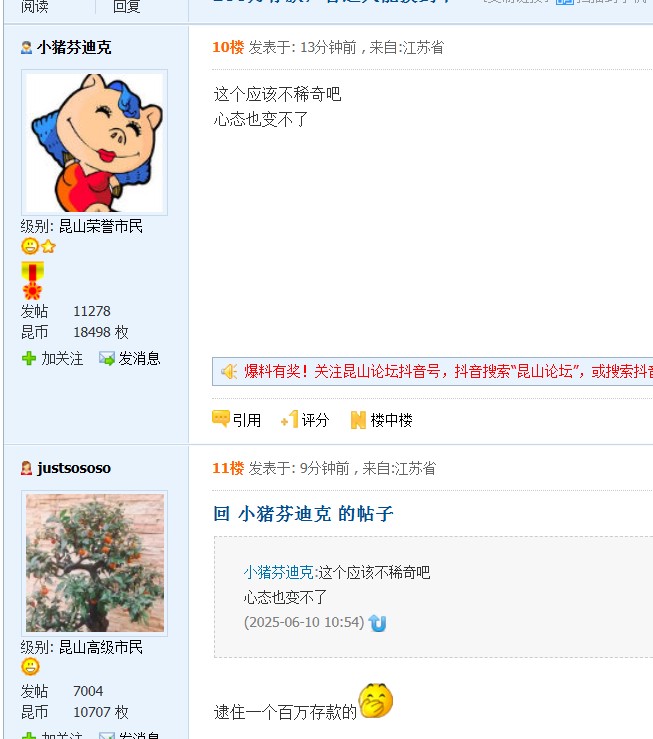Open 楼中楼 nested replies on floor 10
653x739 pixels.
[358, 419]
